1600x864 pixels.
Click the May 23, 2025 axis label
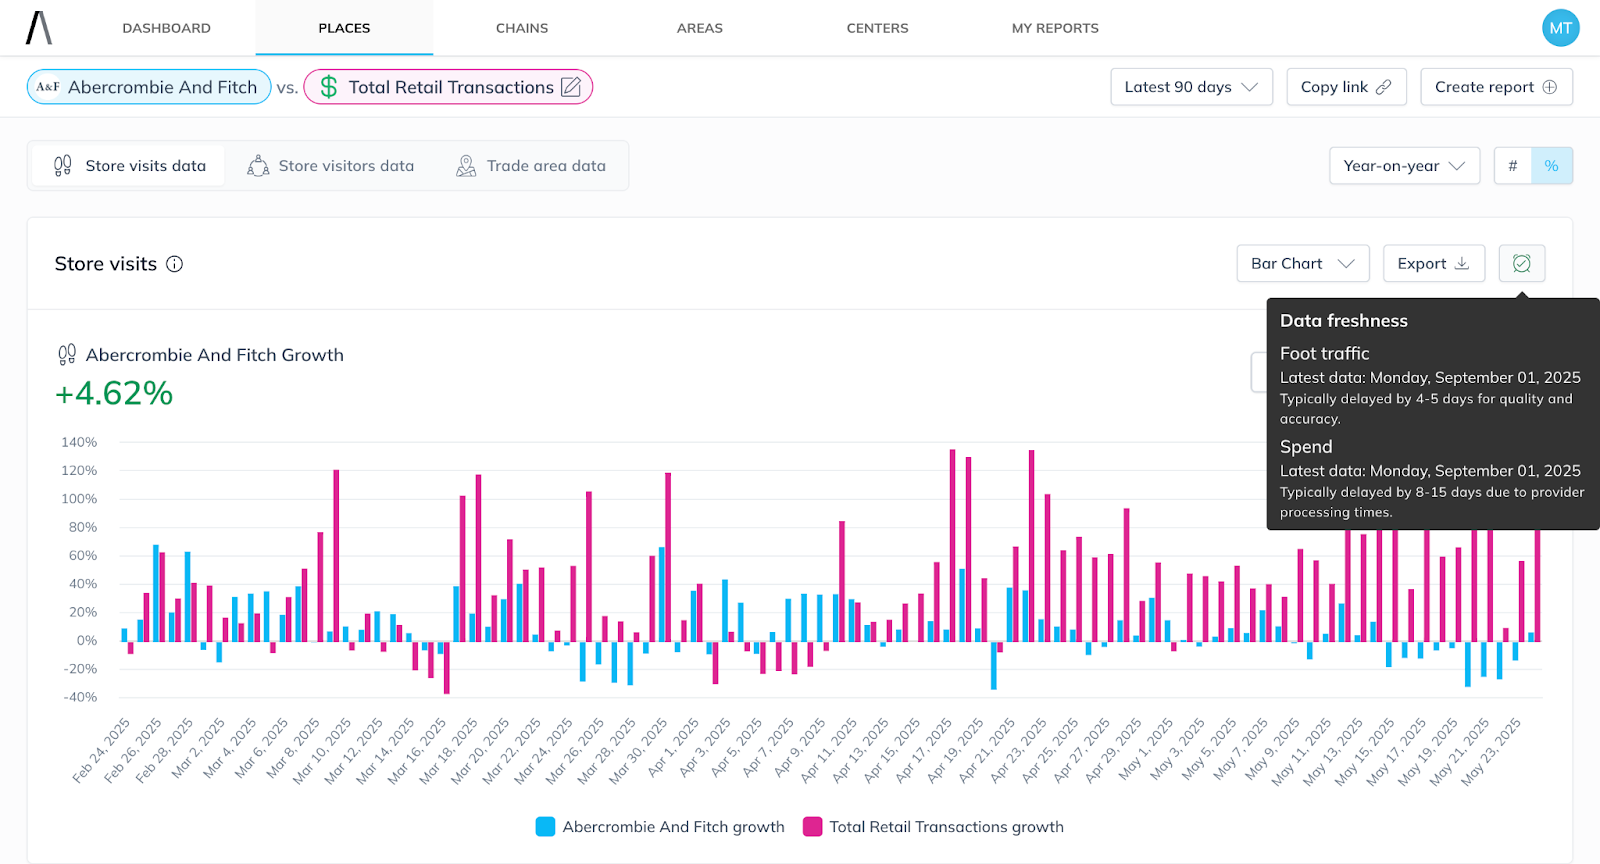(x=1491, y=752)
